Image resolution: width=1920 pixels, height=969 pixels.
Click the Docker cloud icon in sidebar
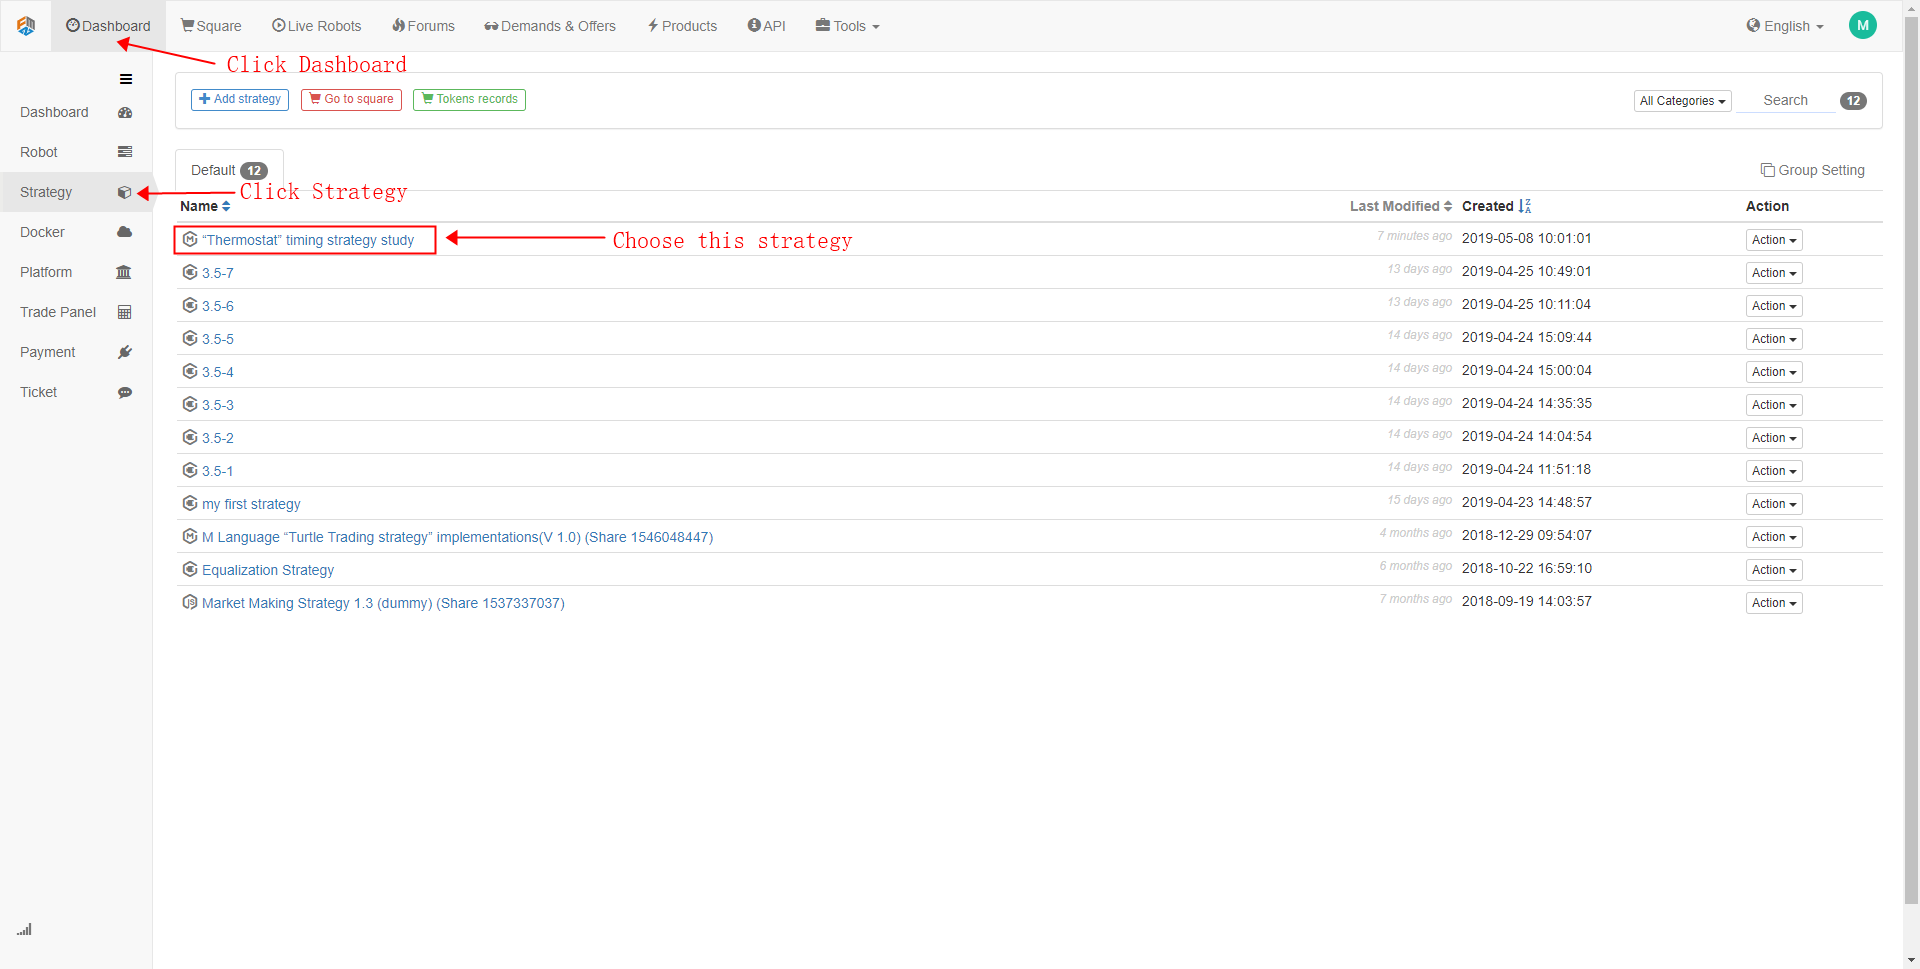point(125,232)
